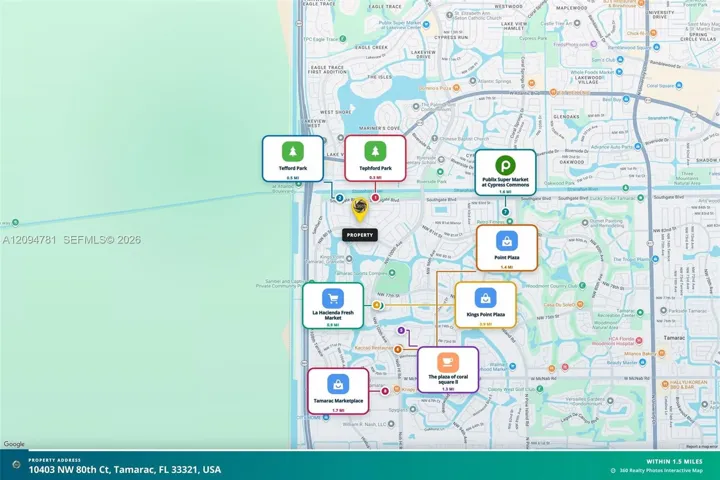
Task: Open the Tamarac Marketplace card title
Action: 338,401
